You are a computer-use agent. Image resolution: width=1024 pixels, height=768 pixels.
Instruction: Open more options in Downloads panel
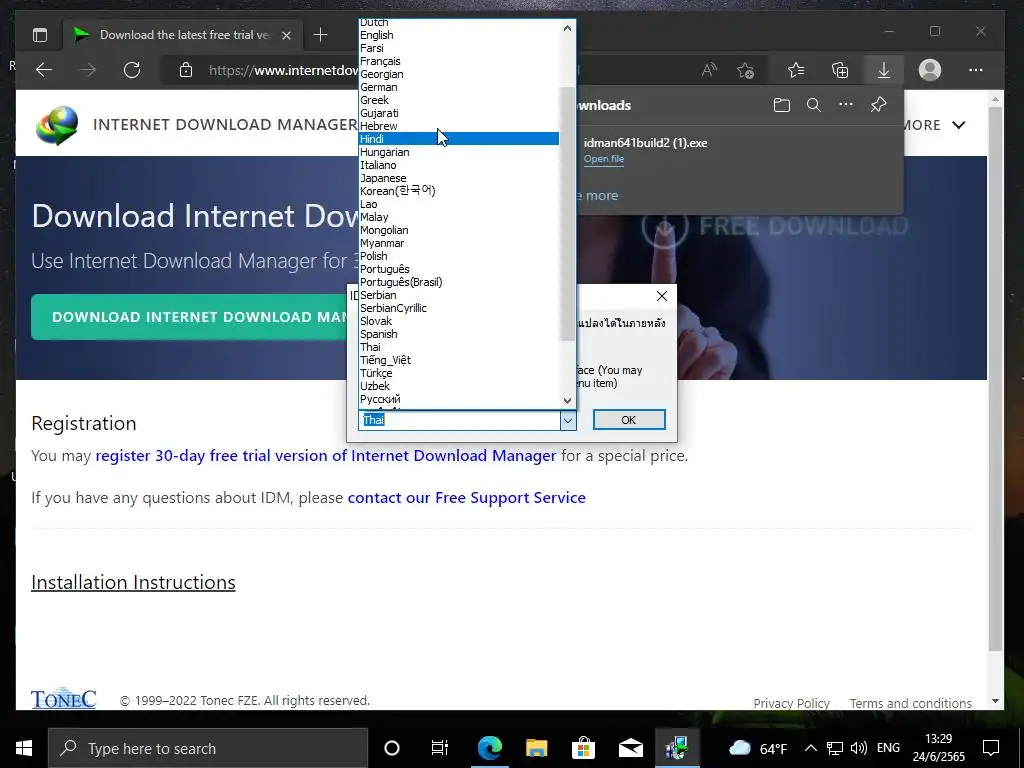click(846, 104)
